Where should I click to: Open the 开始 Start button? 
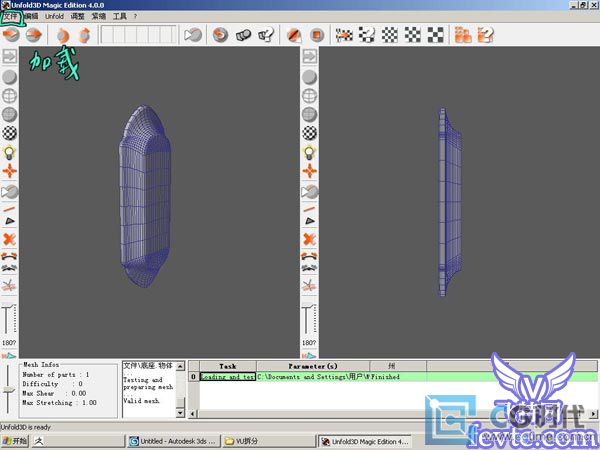coord(15,441)
